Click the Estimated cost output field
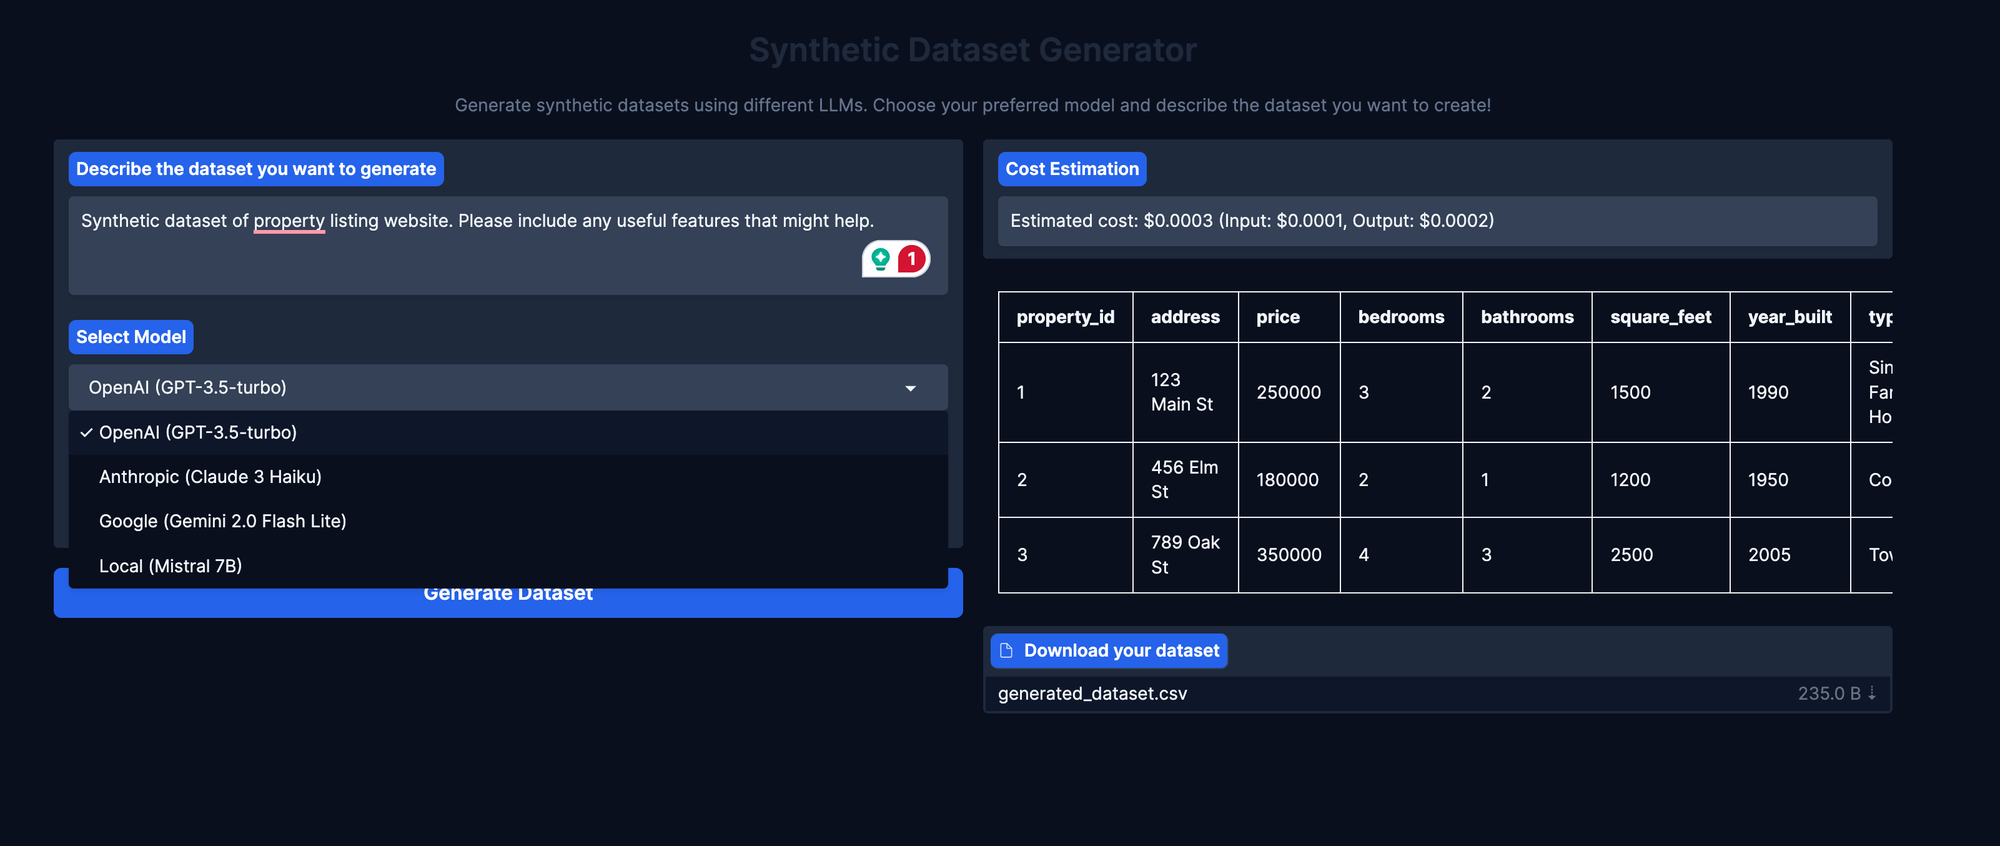Image resolution: width=2000 pixels, height=846 pixels. (1437, 221)
